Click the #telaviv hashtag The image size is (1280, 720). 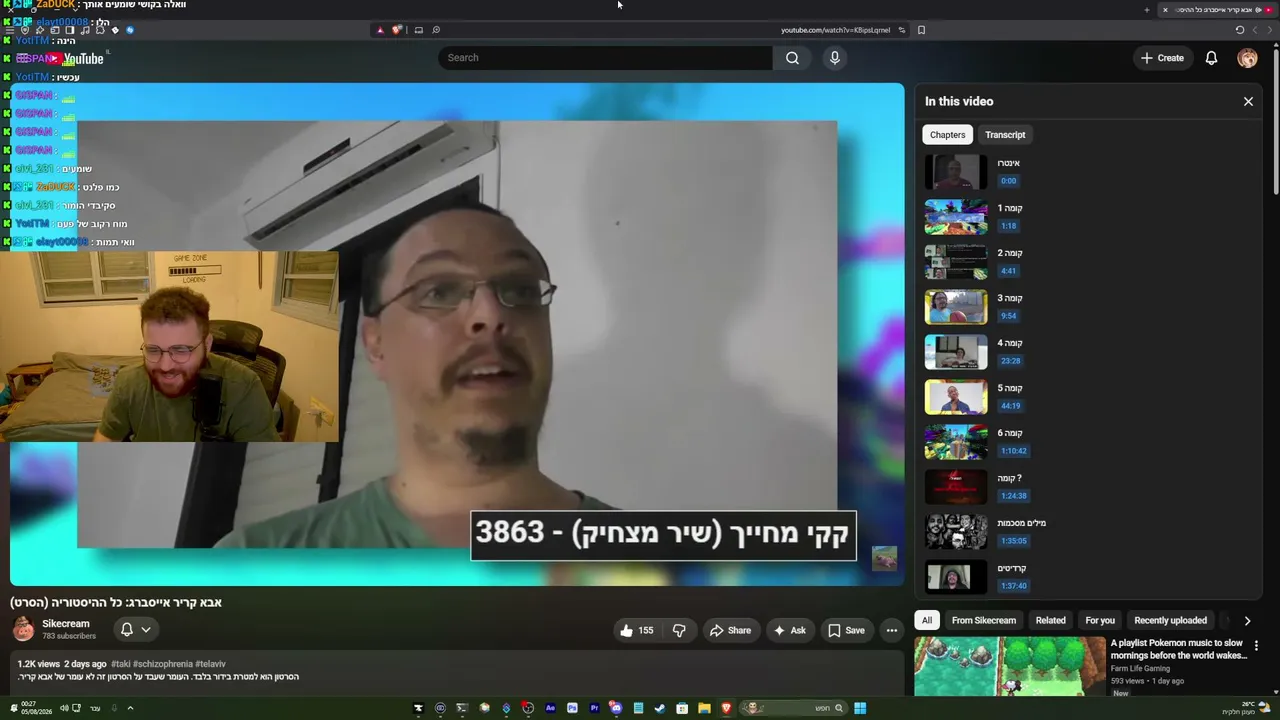210,664
